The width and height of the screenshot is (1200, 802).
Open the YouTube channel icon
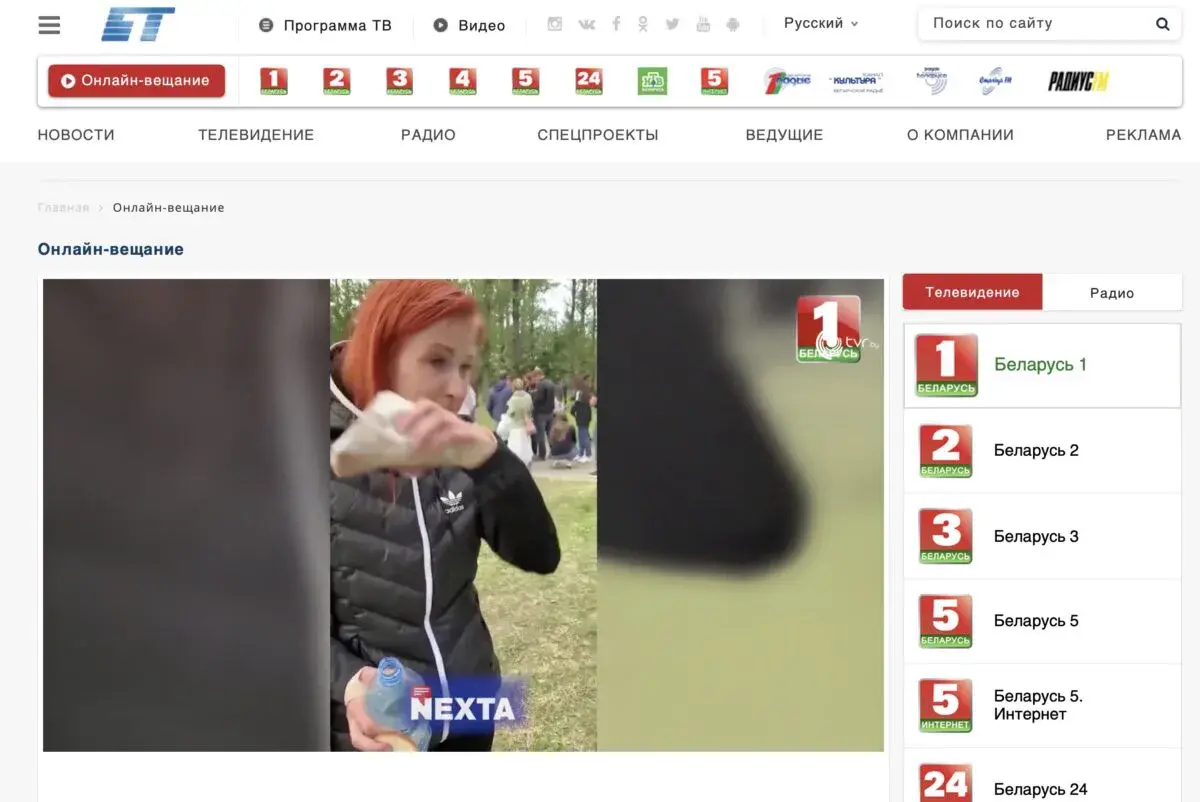[703, 24]
